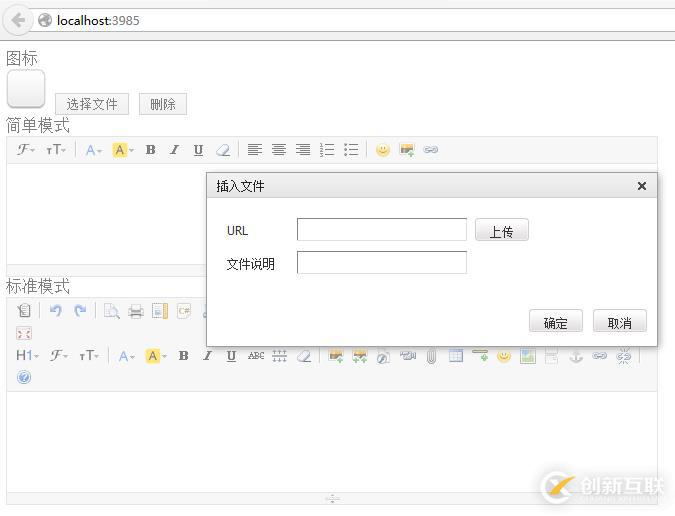The width and height of the screenshot is (675, 516).
Task: Click the 上传 upload button
Action: click(502, 230)
